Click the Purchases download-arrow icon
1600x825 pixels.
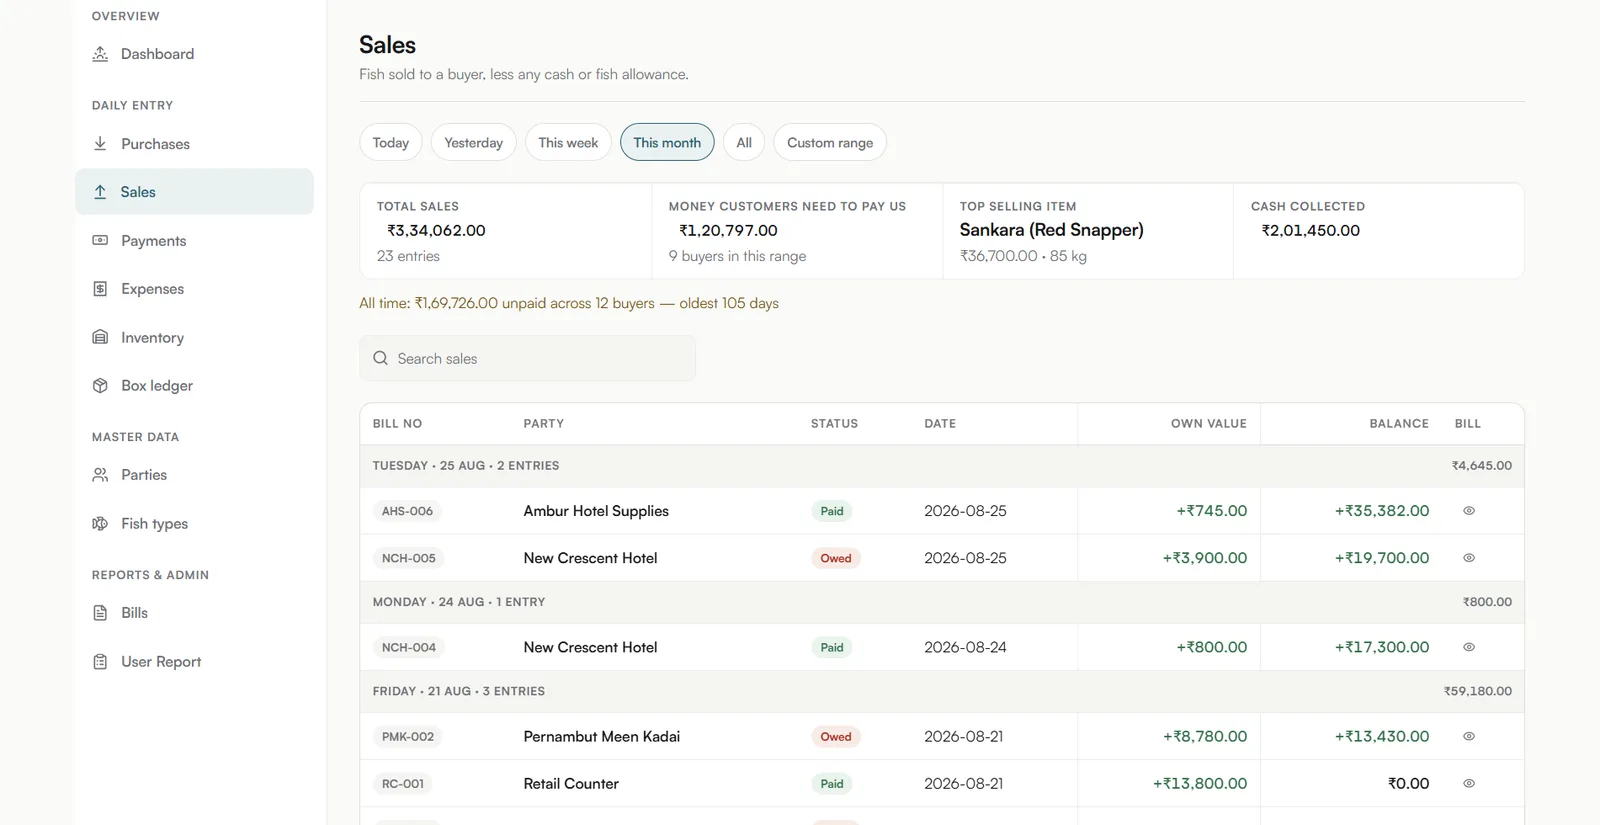pyautogui.click(x=100, y=144)
